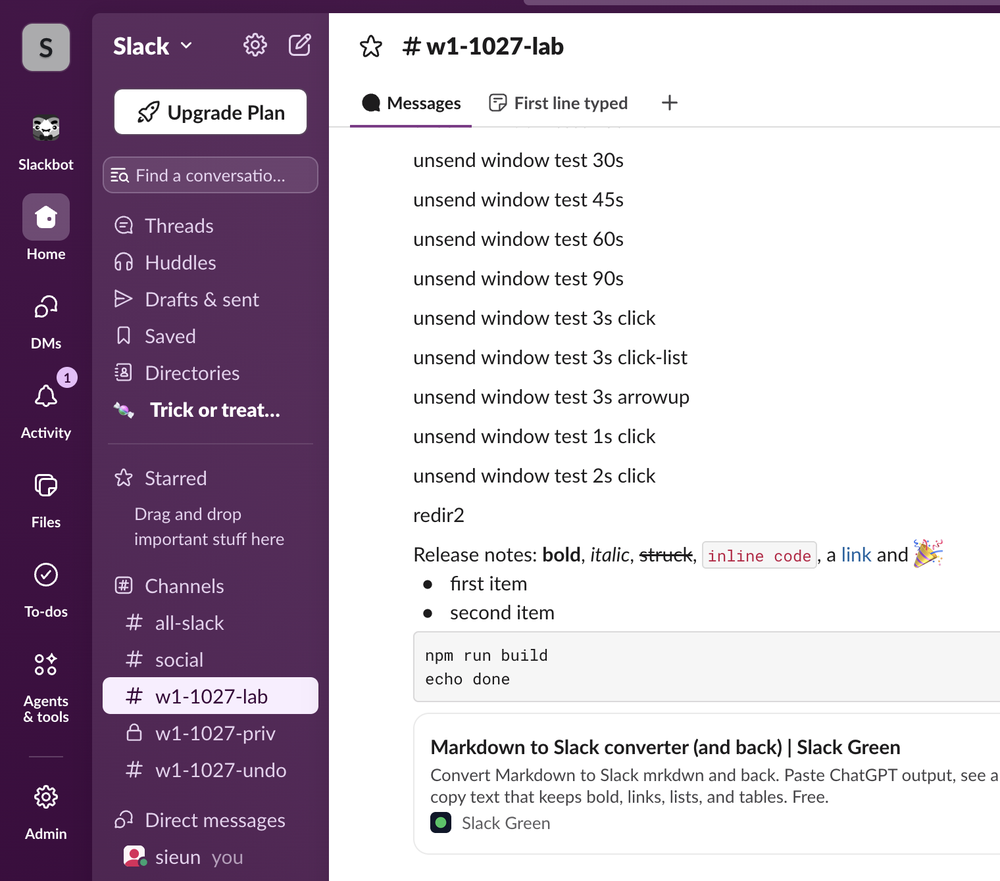Open Files in the left rail
This screenshot has width=1000, height=881.
pyautogui.click(x=46, y=501)
